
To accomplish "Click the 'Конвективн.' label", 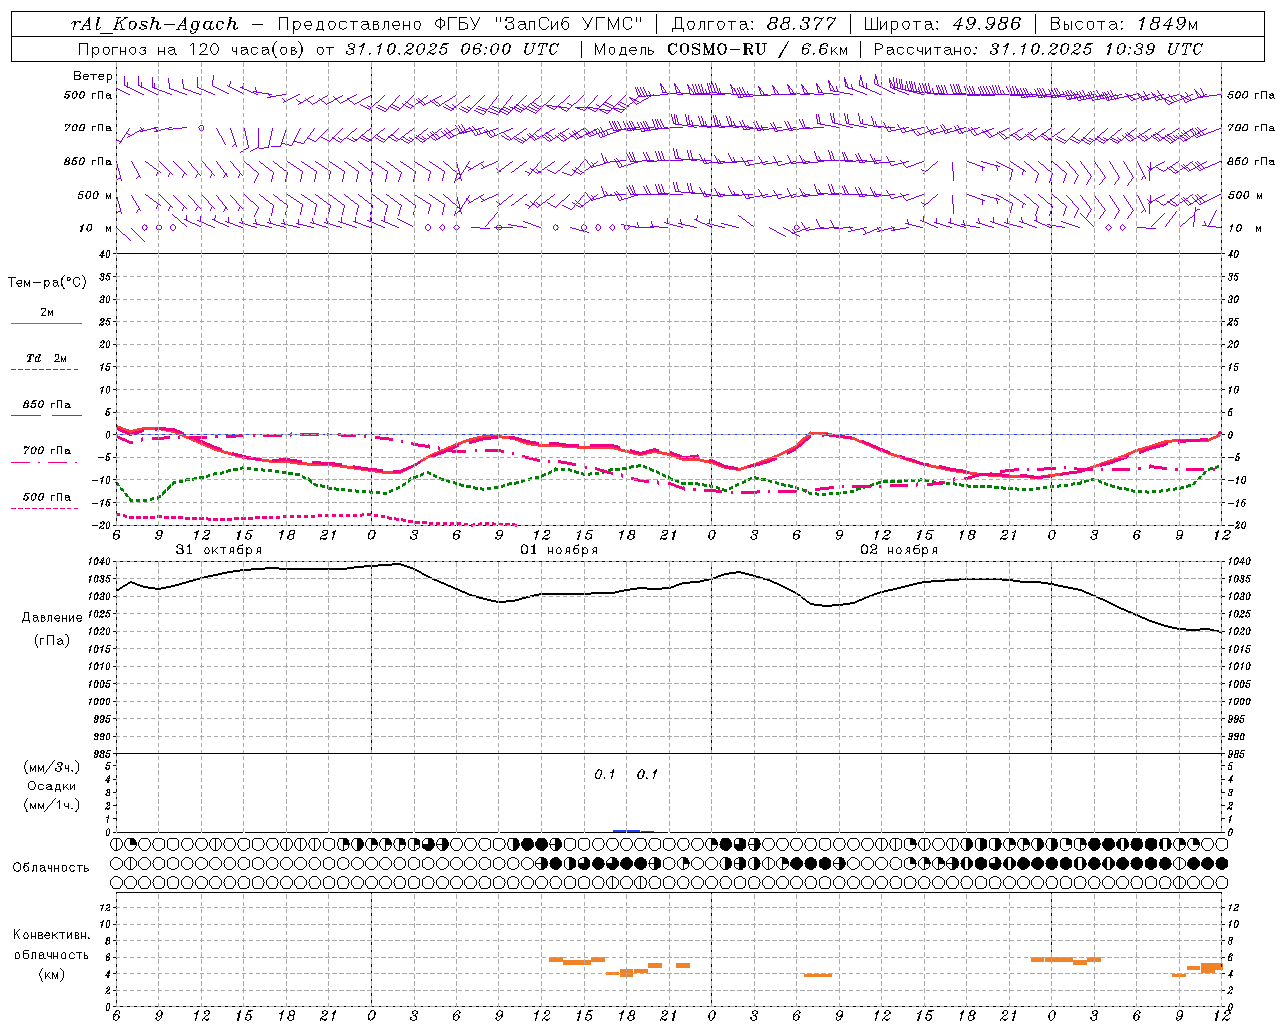I will pyautogui.click(x=51, y=935).
